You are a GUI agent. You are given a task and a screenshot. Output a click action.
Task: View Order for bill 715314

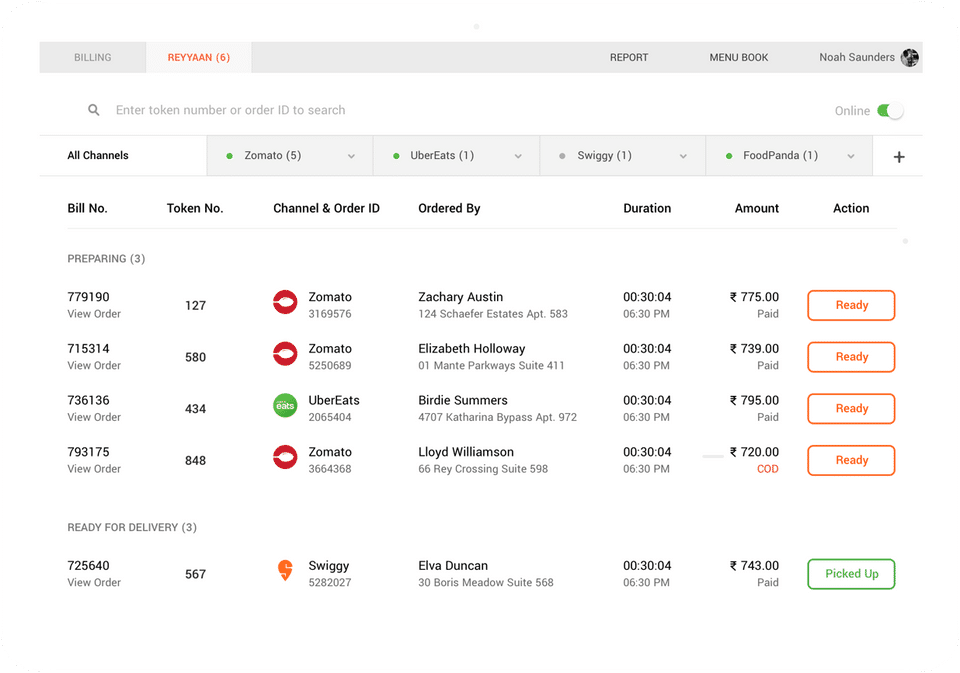click(x=94, y=366)
